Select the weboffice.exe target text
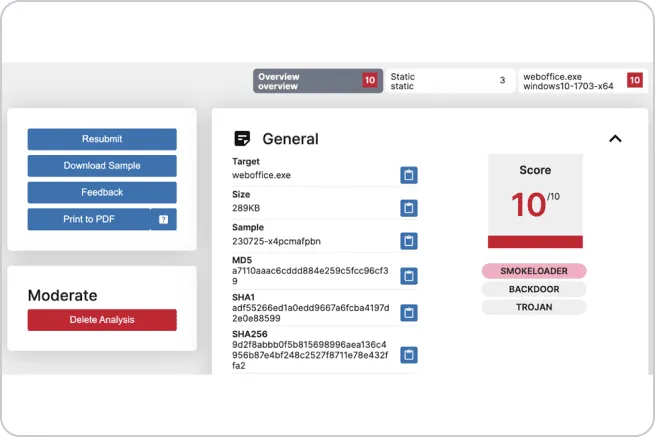Image resolution: width=655 pixels, height=437 pixels. click(261, 175)
